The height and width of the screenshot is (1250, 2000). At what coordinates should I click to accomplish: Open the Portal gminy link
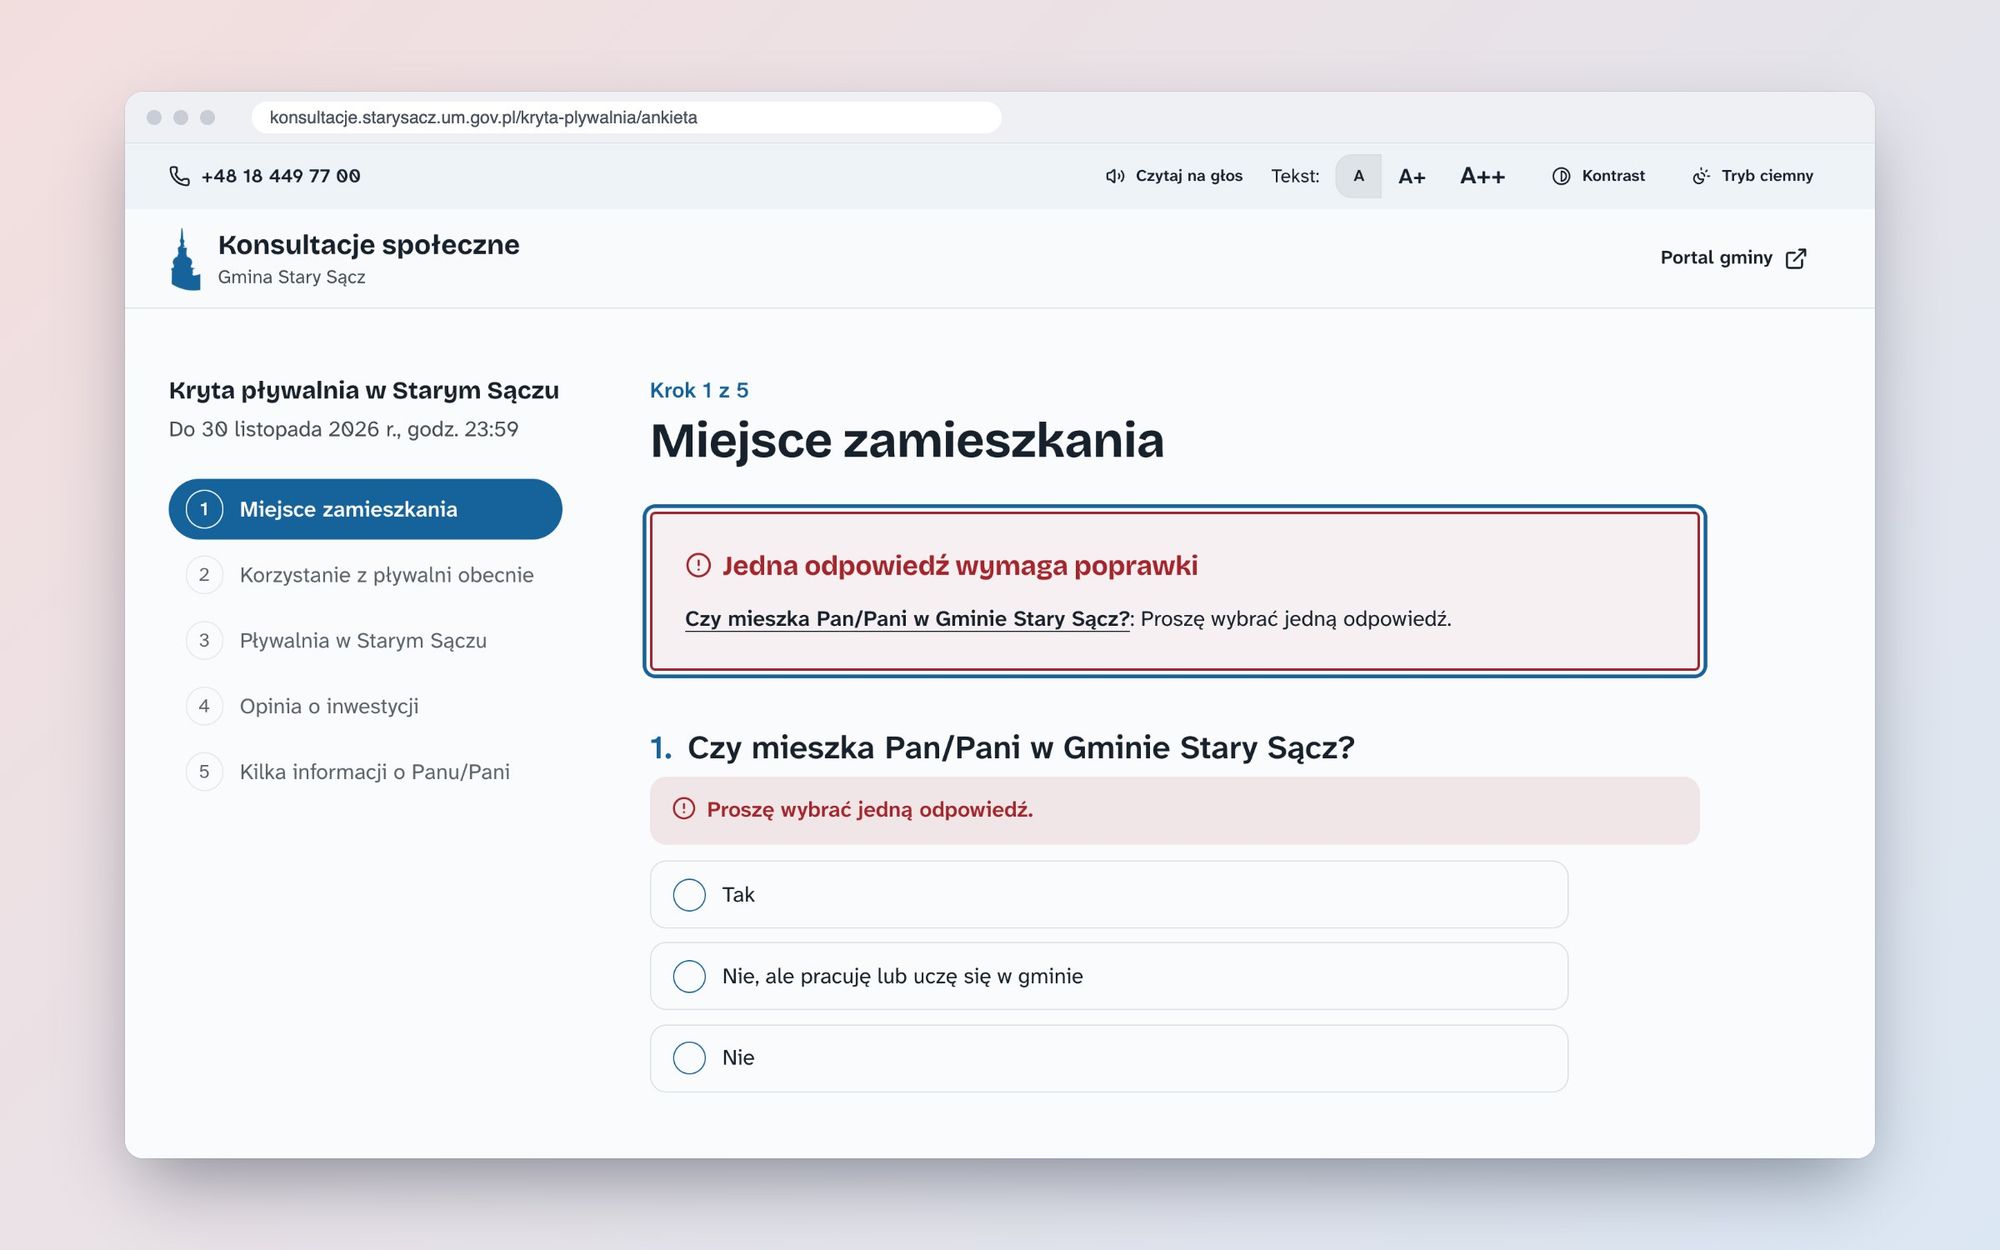click(1733, 258)
